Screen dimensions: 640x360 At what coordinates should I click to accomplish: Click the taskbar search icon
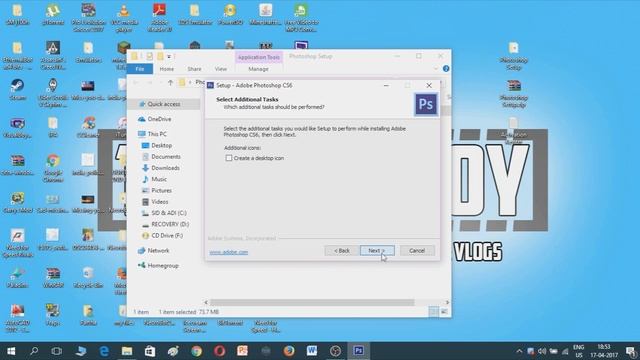pos(34,351)
